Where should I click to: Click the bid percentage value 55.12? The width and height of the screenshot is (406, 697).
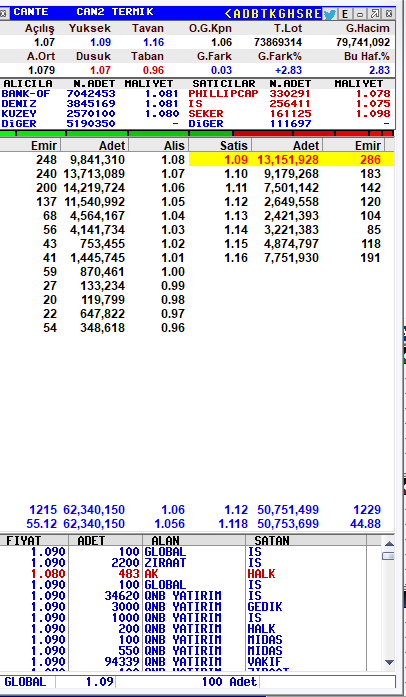[41, 524]
